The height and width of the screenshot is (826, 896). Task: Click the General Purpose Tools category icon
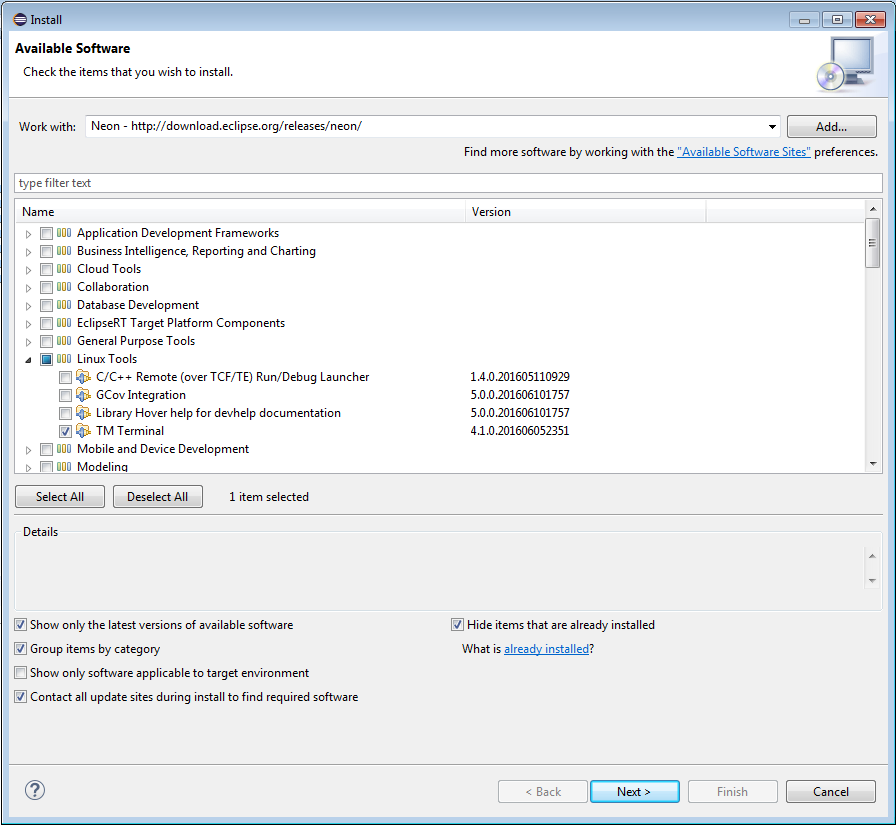point(64,341)
